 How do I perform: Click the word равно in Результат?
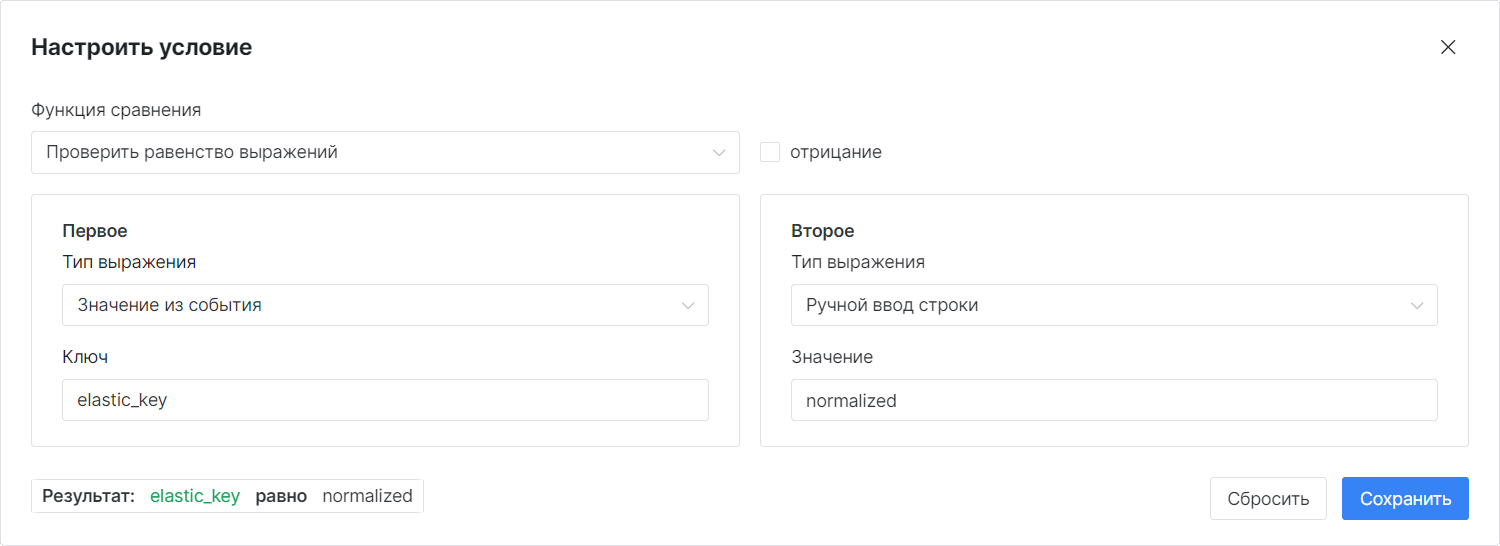pyautogui.click(x=281, y=496)
